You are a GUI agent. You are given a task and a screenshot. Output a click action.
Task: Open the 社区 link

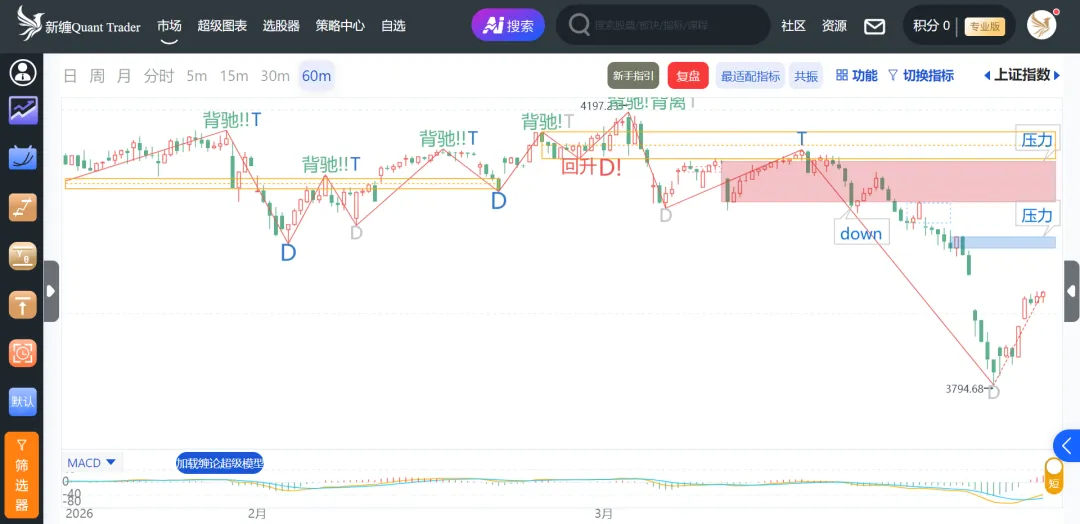(793, 26)
